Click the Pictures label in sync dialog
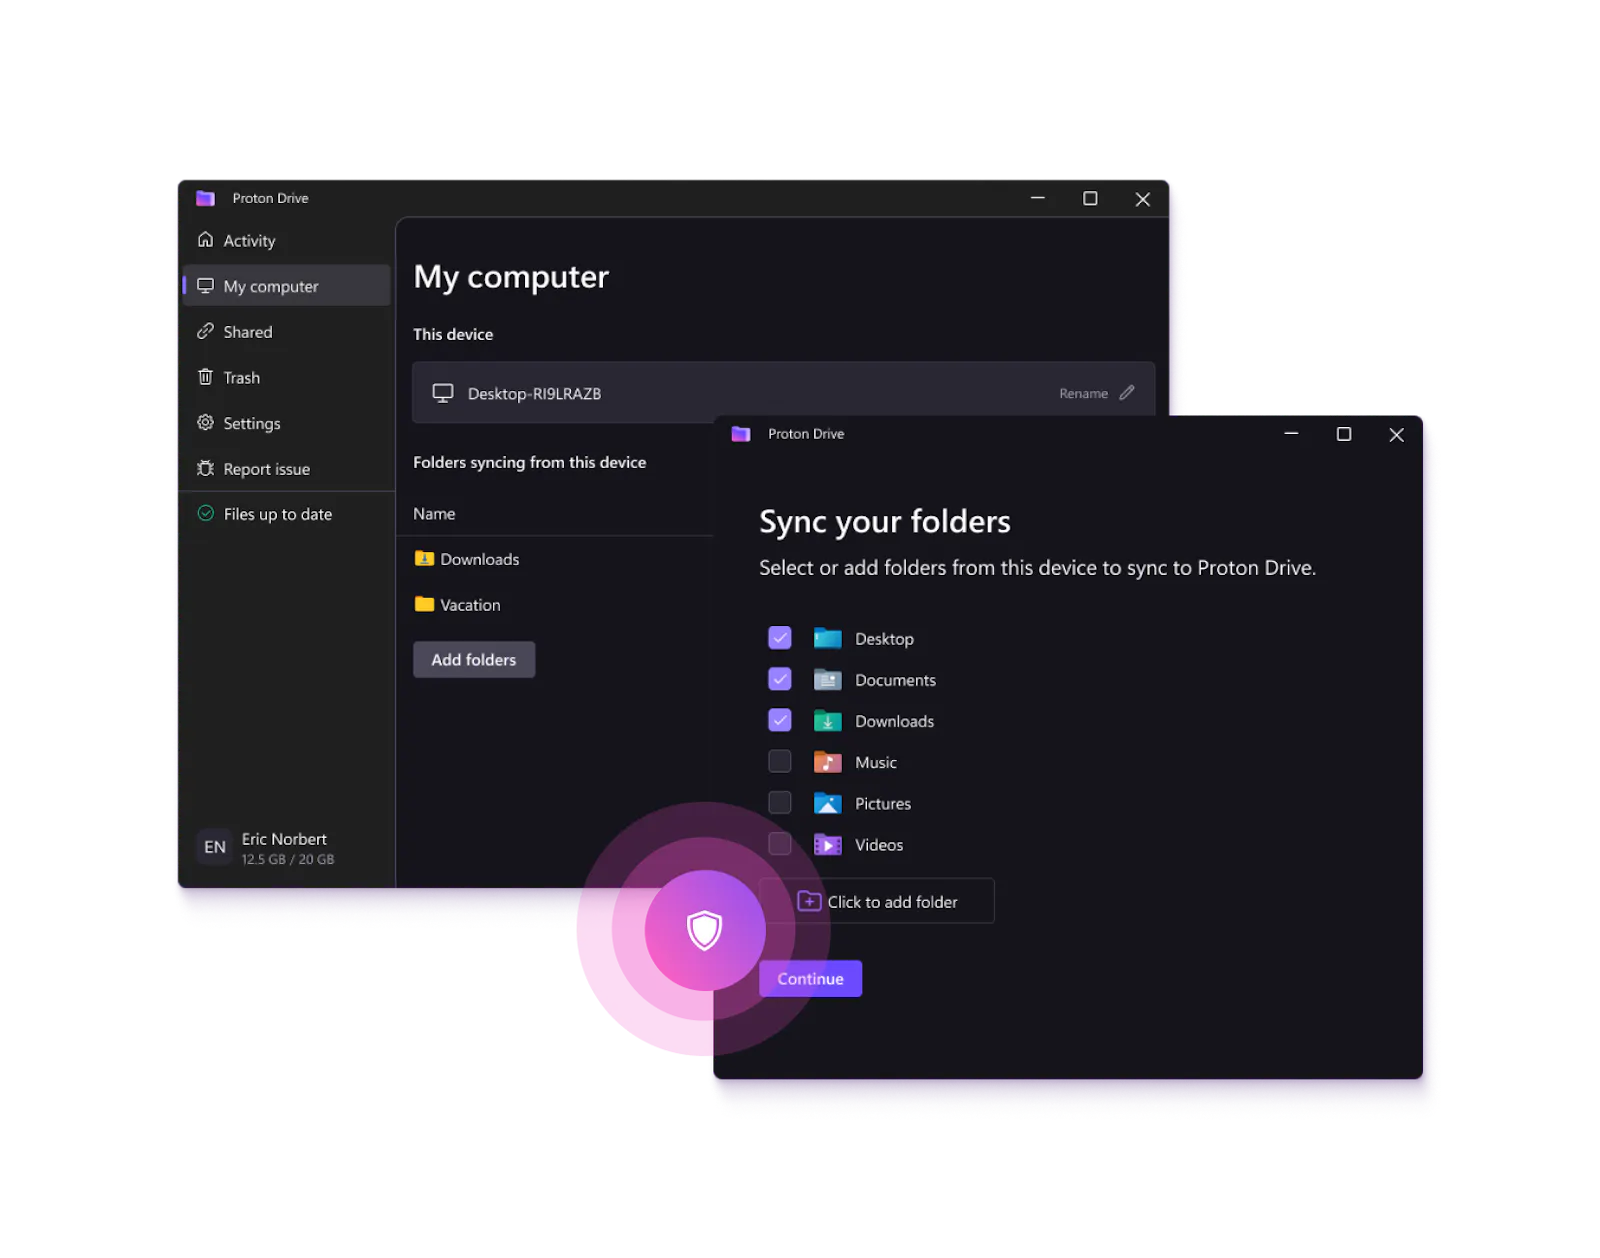The image size is (1600, 1258). click(883, 804)
